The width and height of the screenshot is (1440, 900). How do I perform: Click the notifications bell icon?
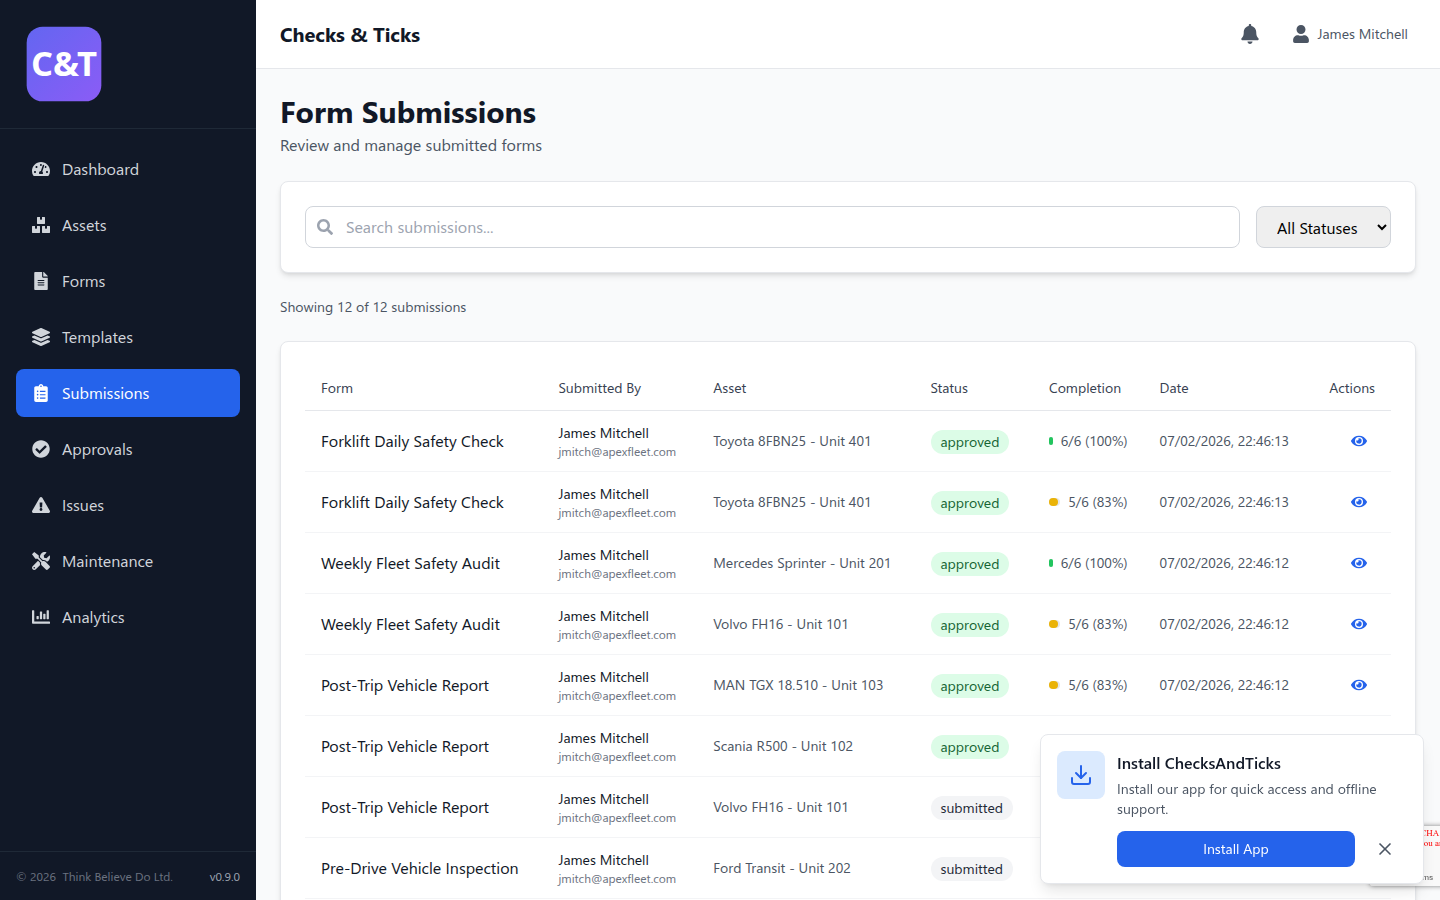1249,33
